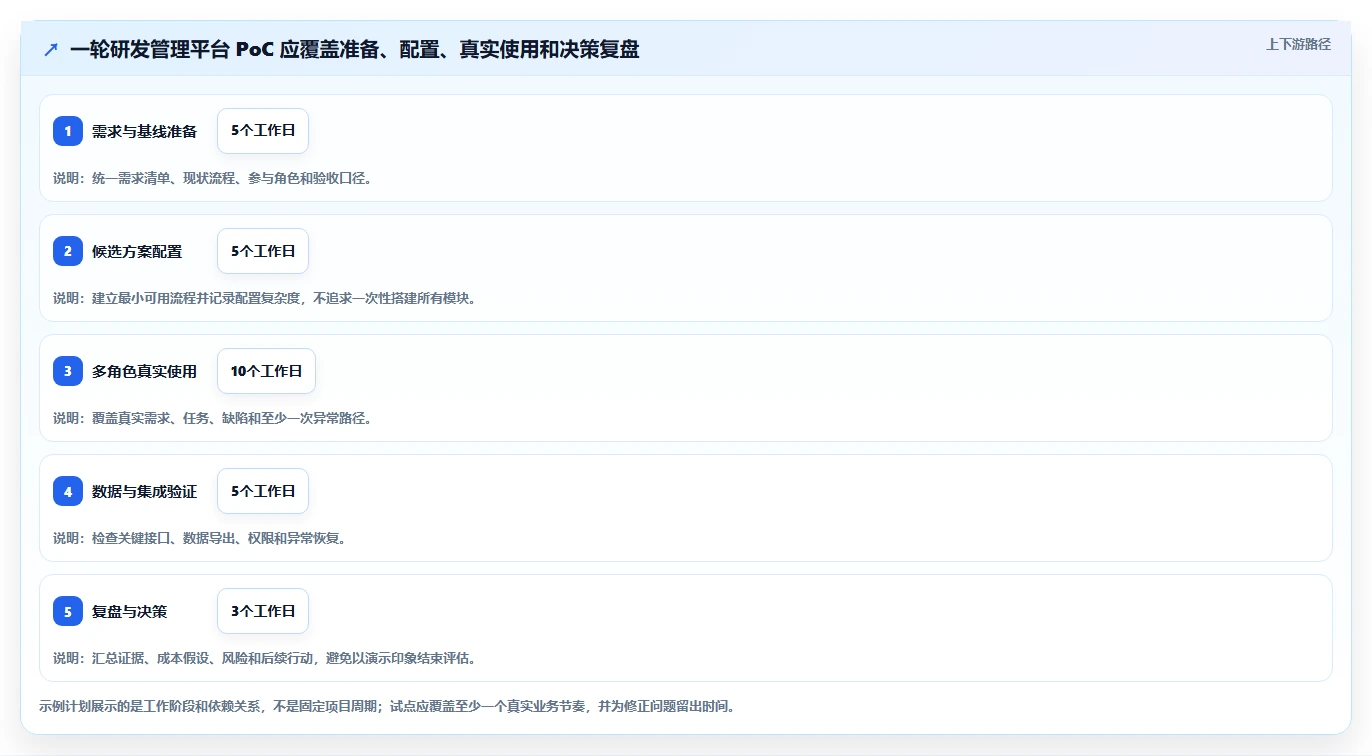Click the 需求与基线准备 step title

144,131
